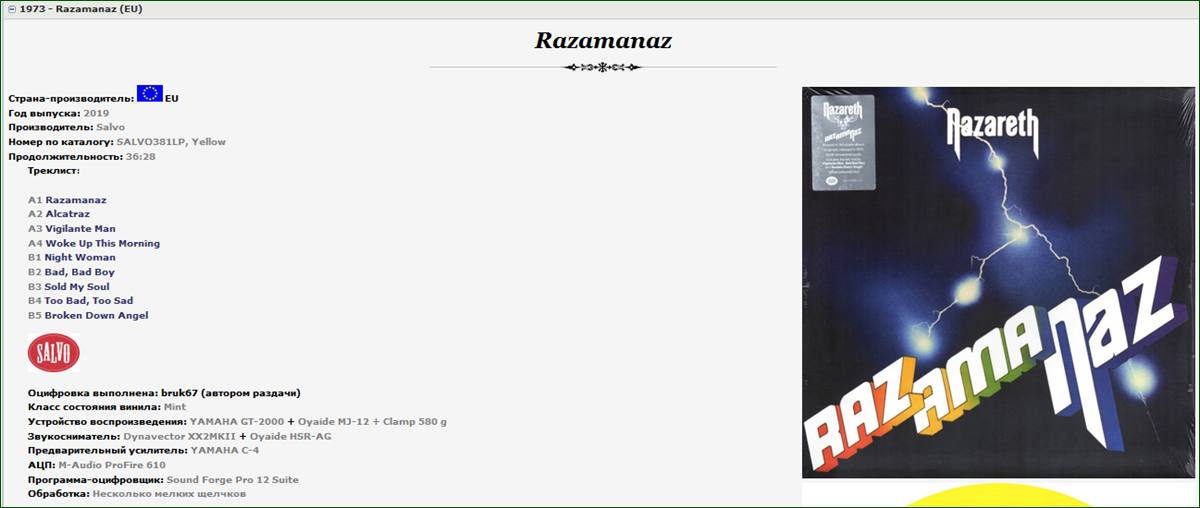Image resolution: width=1200 pixels, height=508 pixels.
Task: Click the release year value 2019
Action: (97, 113)
